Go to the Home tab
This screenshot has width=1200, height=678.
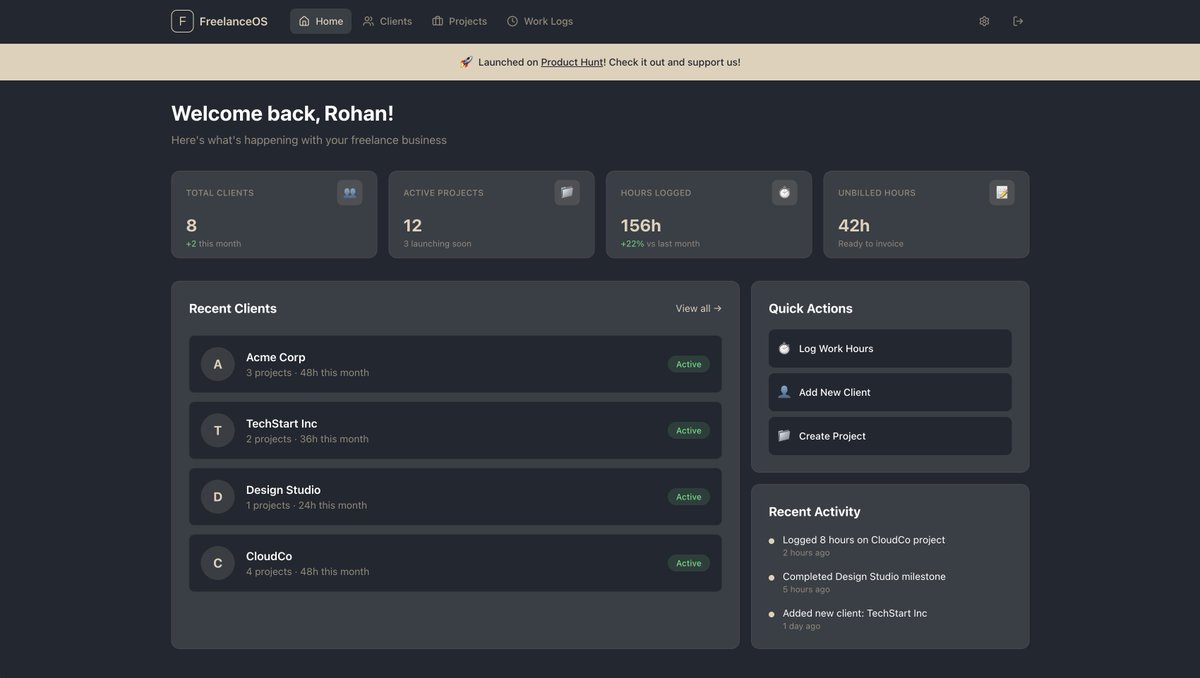[x=321, y=21]
